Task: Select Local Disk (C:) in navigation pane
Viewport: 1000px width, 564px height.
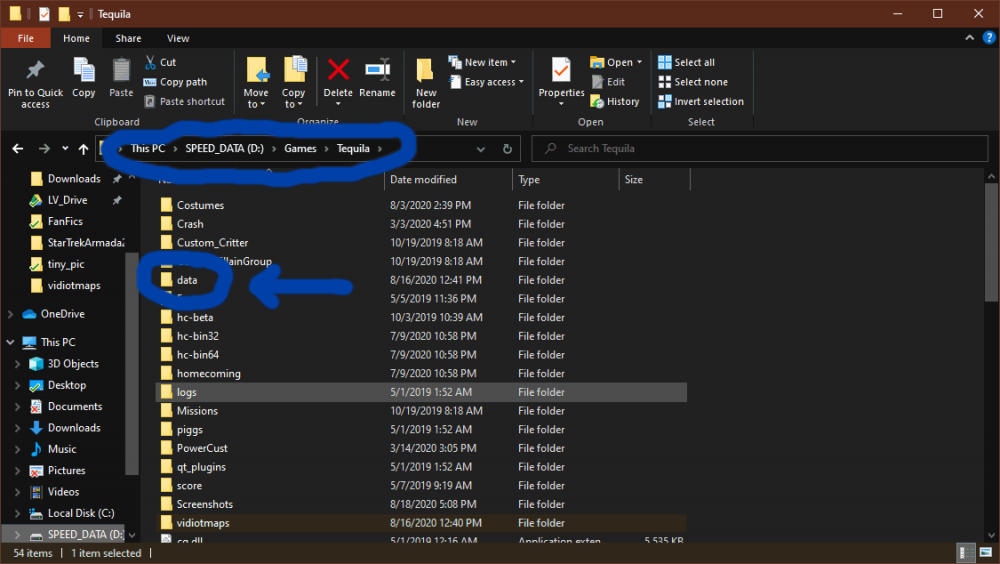Action: pyautogui.click(x=81, y=513)
